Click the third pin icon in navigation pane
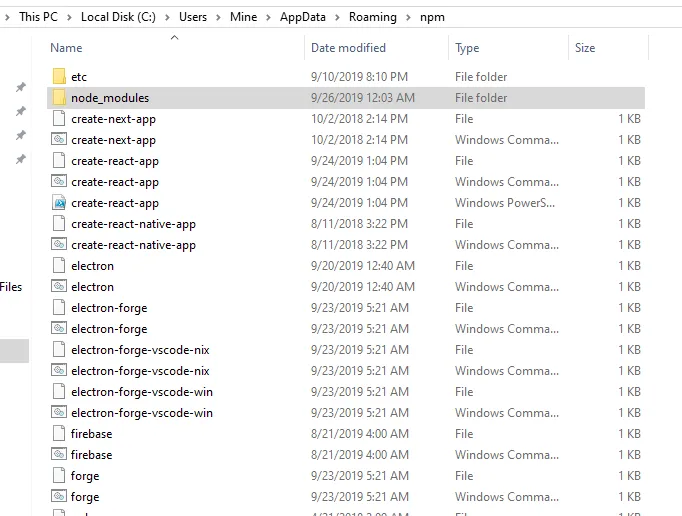The height and width of the screenshot is (516, 682). tap(21, 135)
